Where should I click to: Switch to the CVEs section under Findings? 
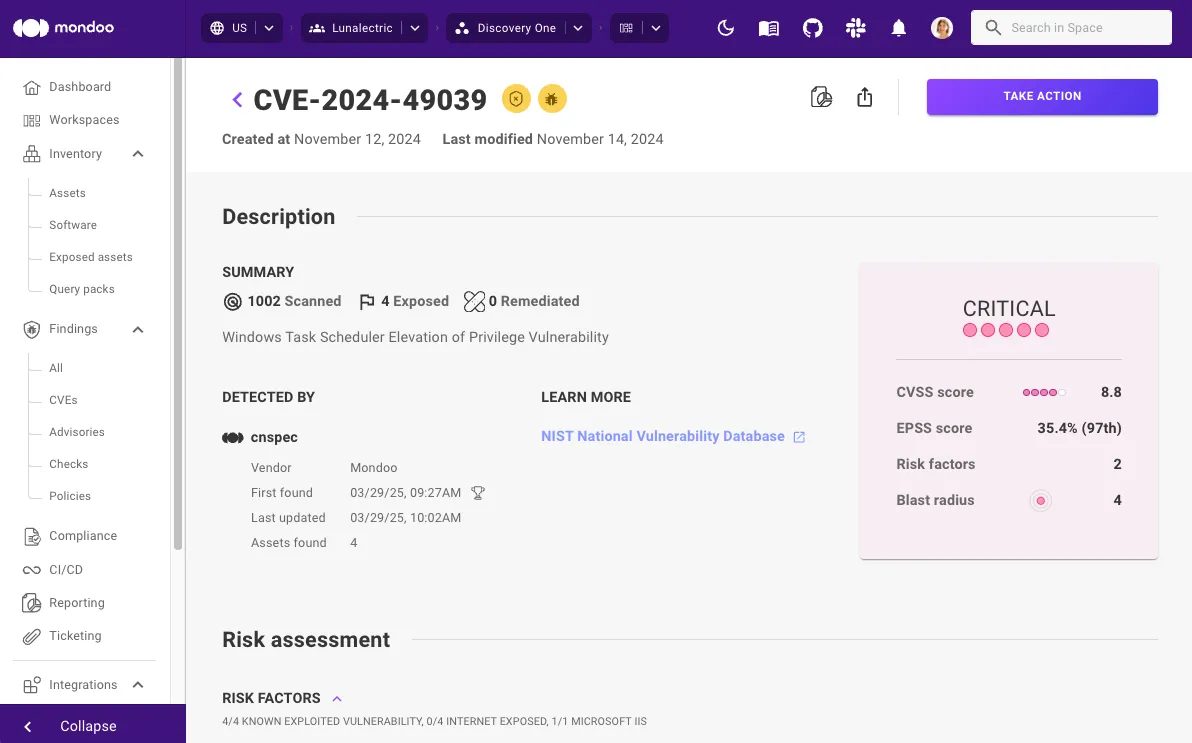[62, 400]
